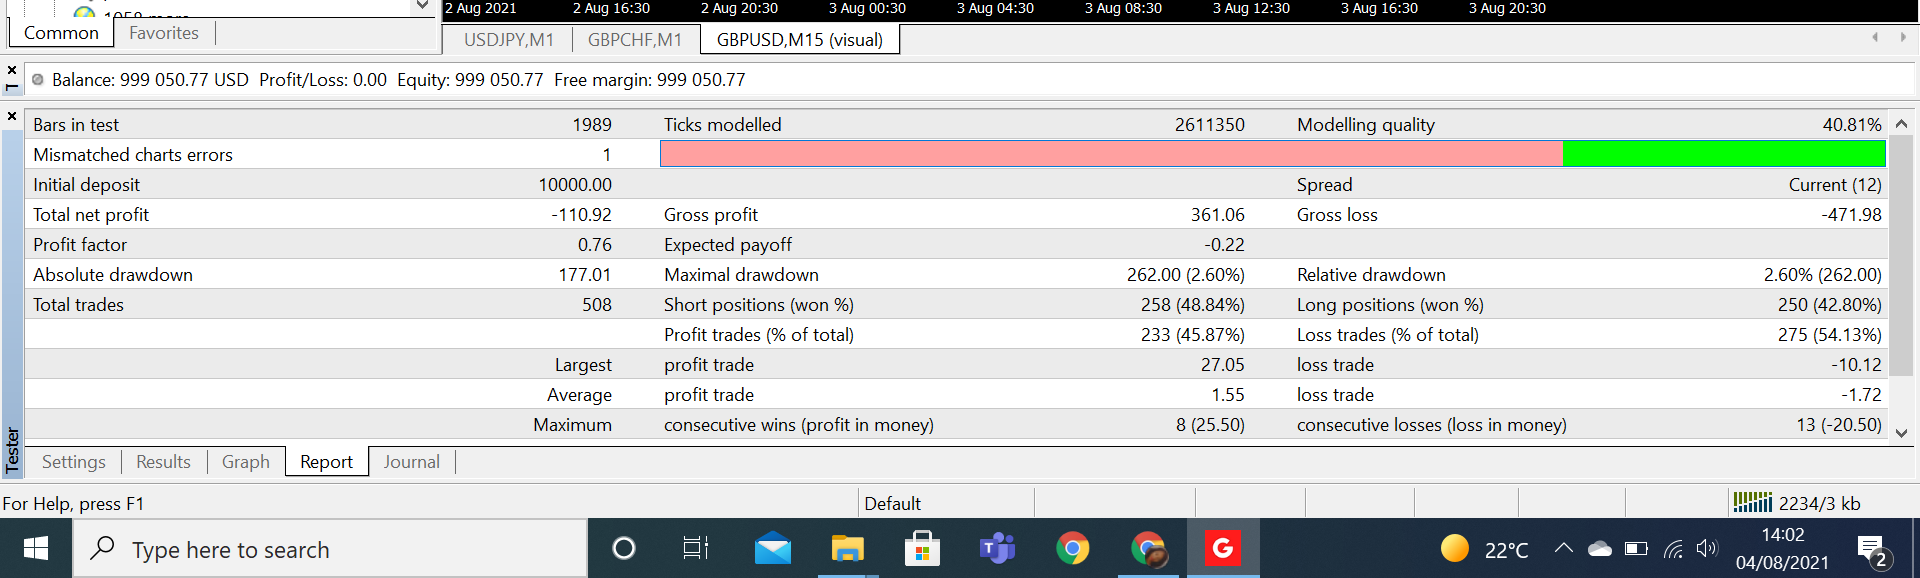The image size is (1920, 578).
Task: Click Bars in test value 1989
Action: pyautogui.click(x=592, y=125)
